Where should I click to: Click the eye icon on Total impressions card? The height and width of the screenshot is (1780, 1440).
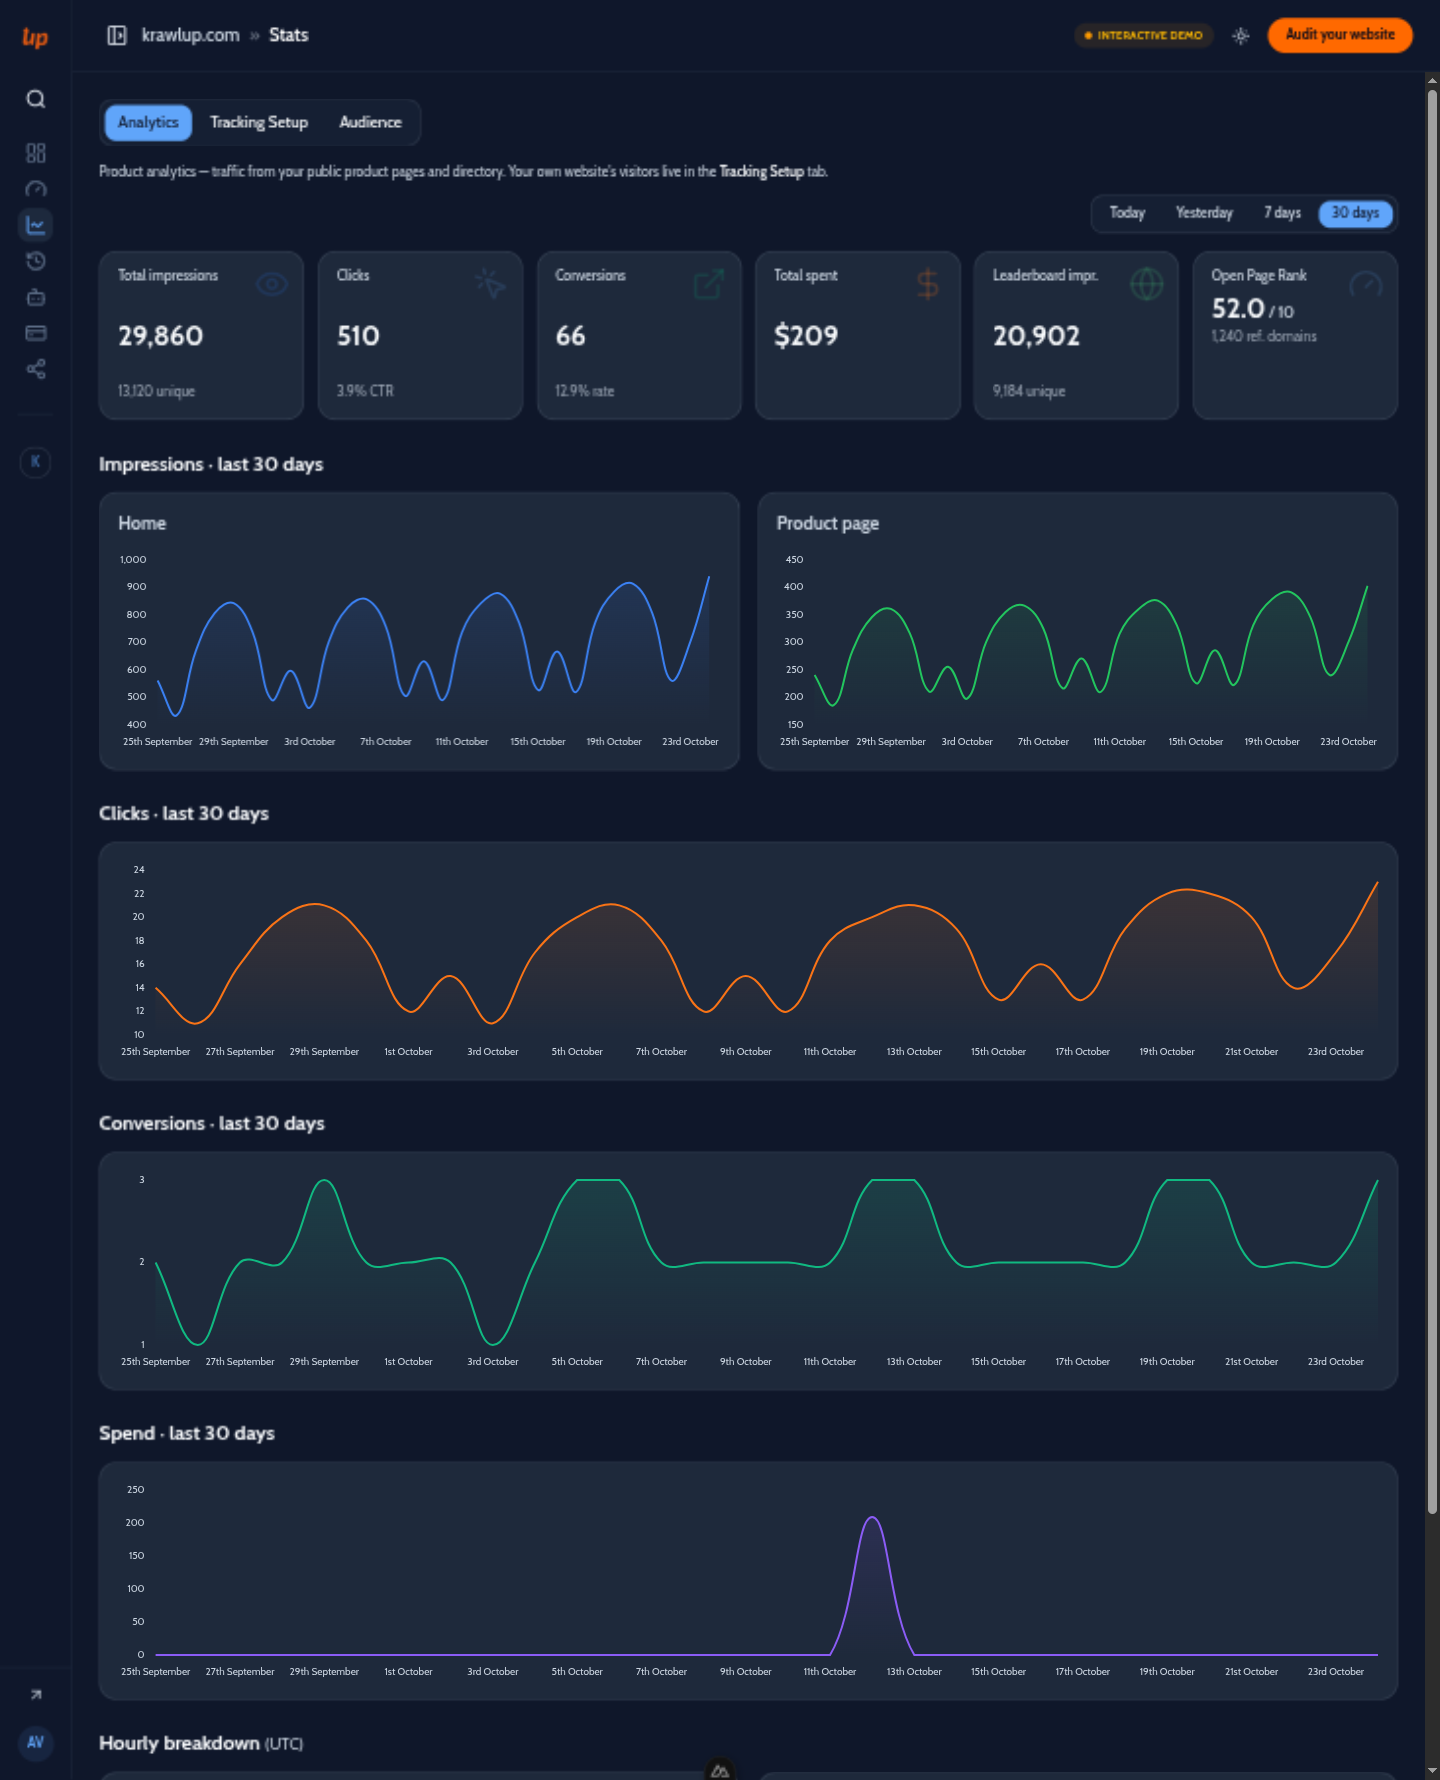272,284
